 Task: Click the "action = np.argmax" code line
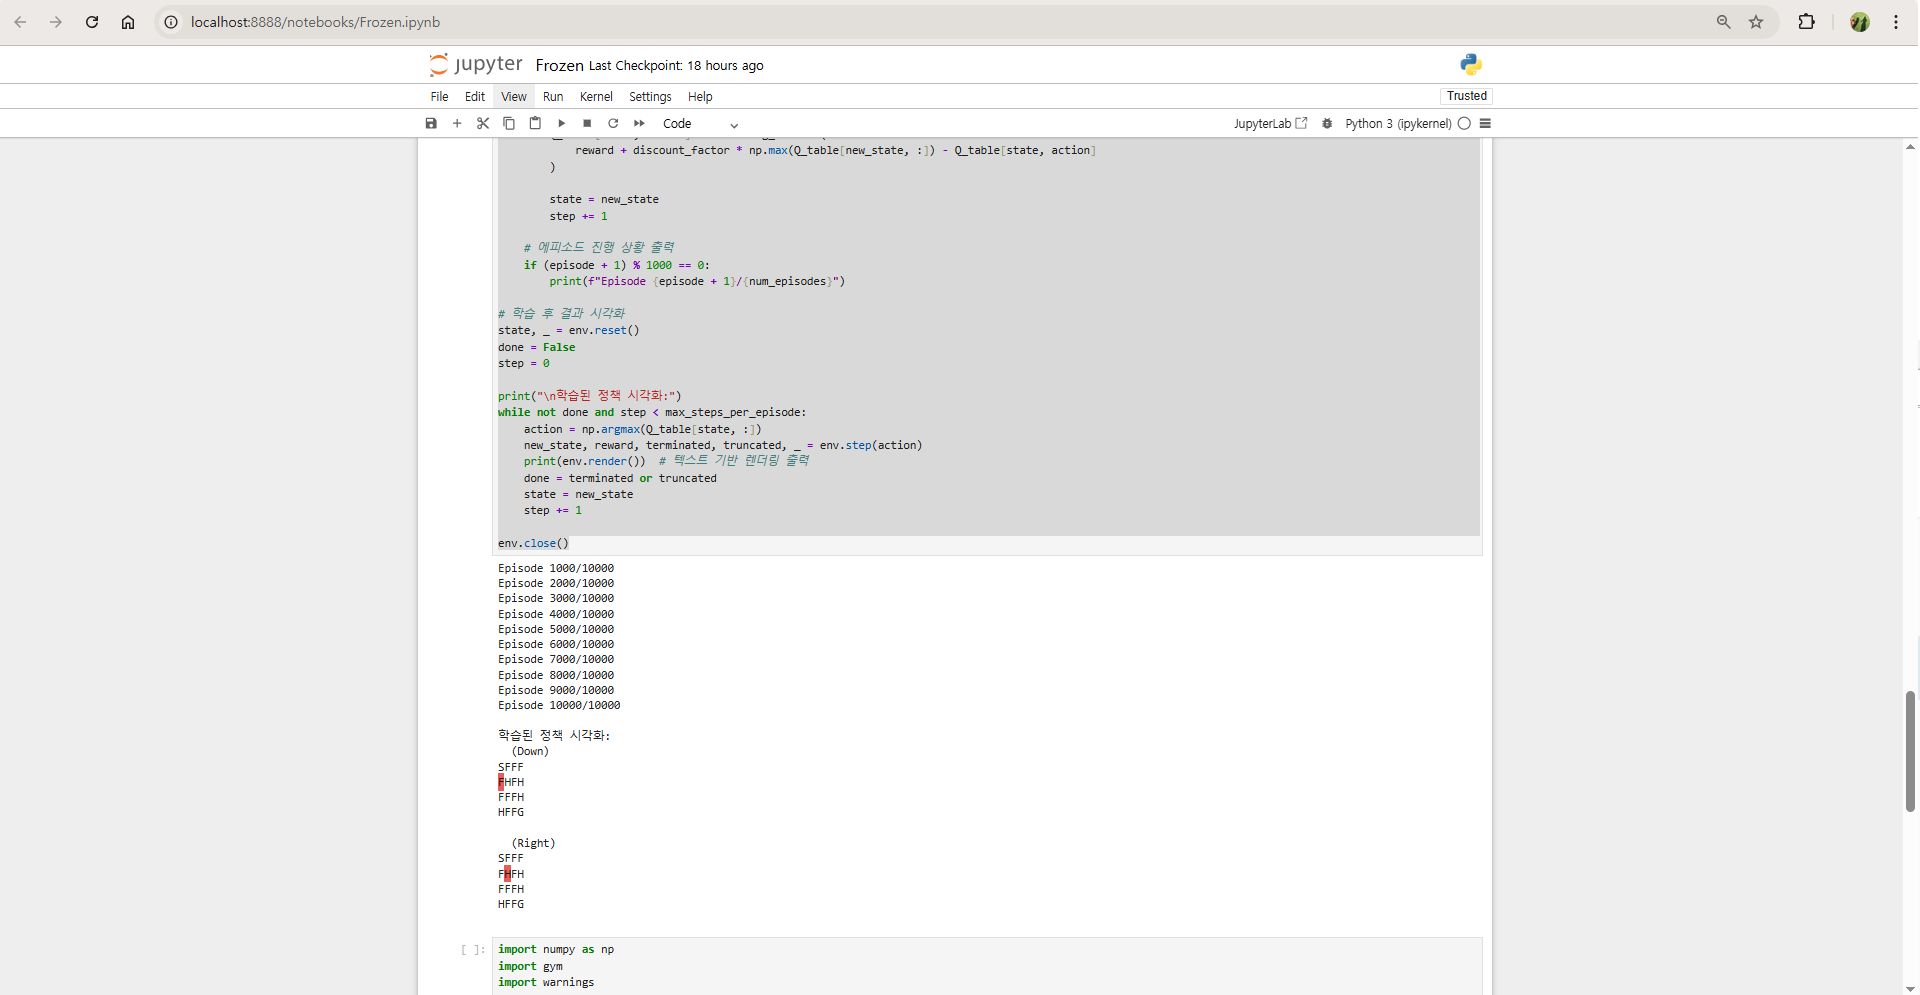(x=643, y=430)
